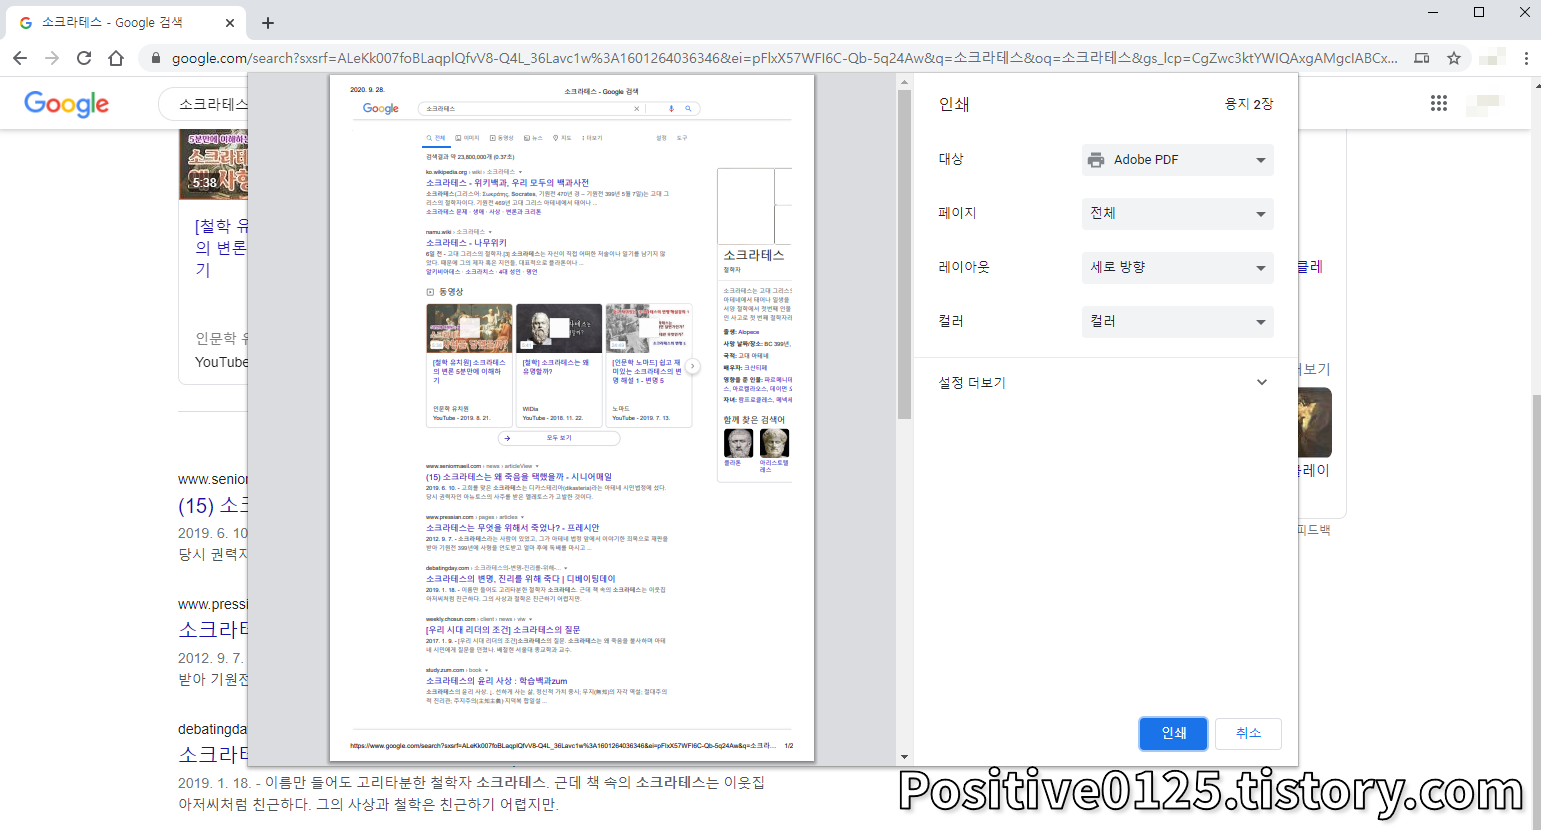Expand the 설정 더보기 section
The width and height of the screenshot is (1541, 830).
[1105, 382]
